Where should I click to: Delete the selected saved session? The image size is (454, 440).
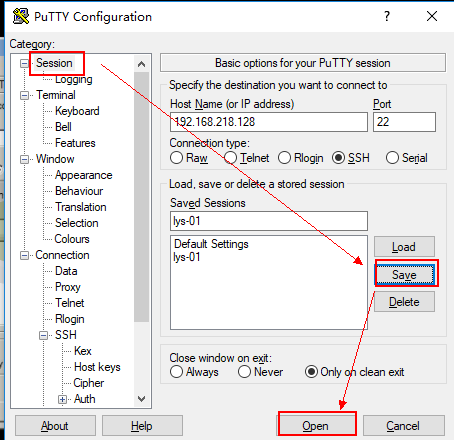[x=404, y=302]
